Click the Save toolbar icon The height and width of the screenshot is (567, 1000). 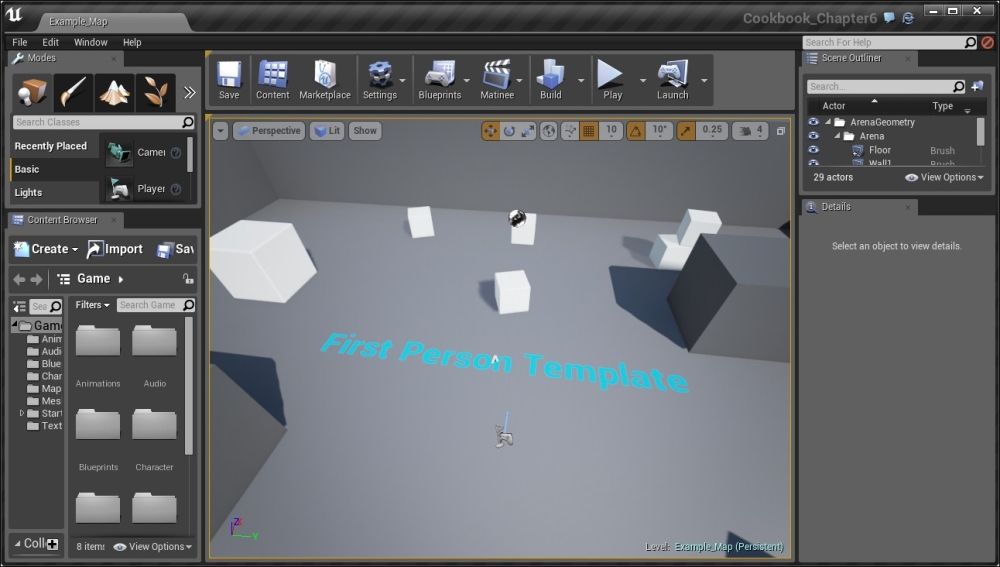(229, 80)
